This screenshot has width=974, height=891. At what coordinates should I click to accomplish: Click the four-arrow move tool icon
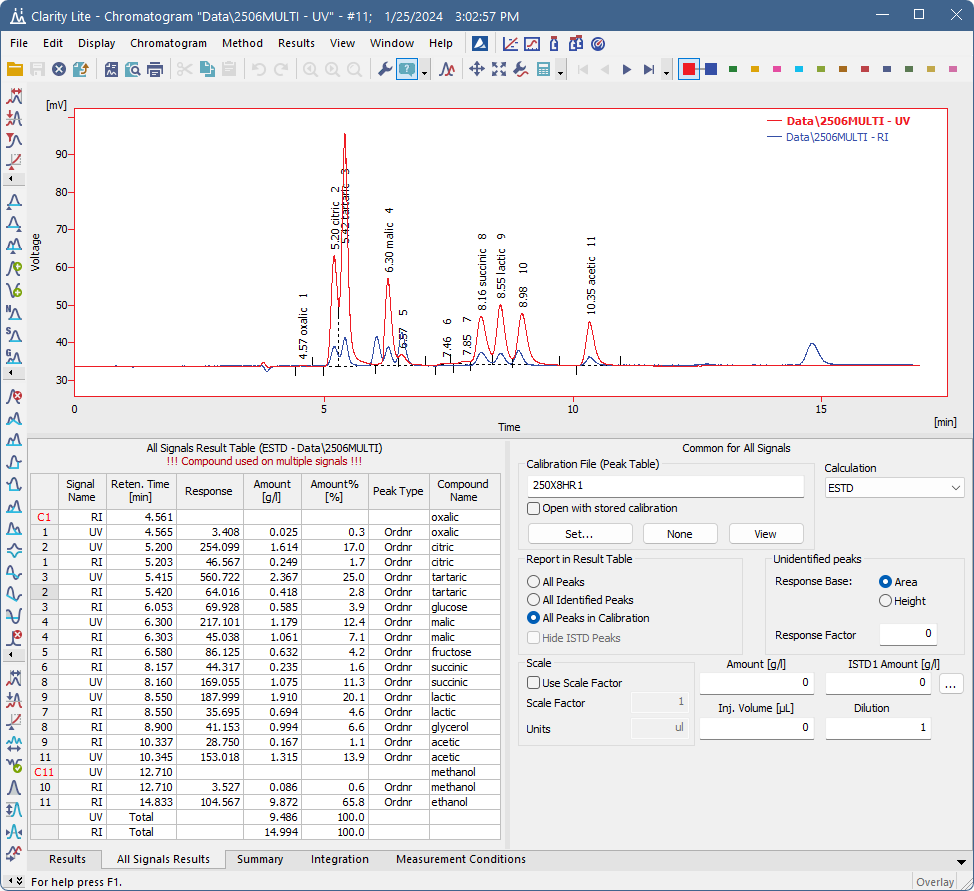(476, 69)
